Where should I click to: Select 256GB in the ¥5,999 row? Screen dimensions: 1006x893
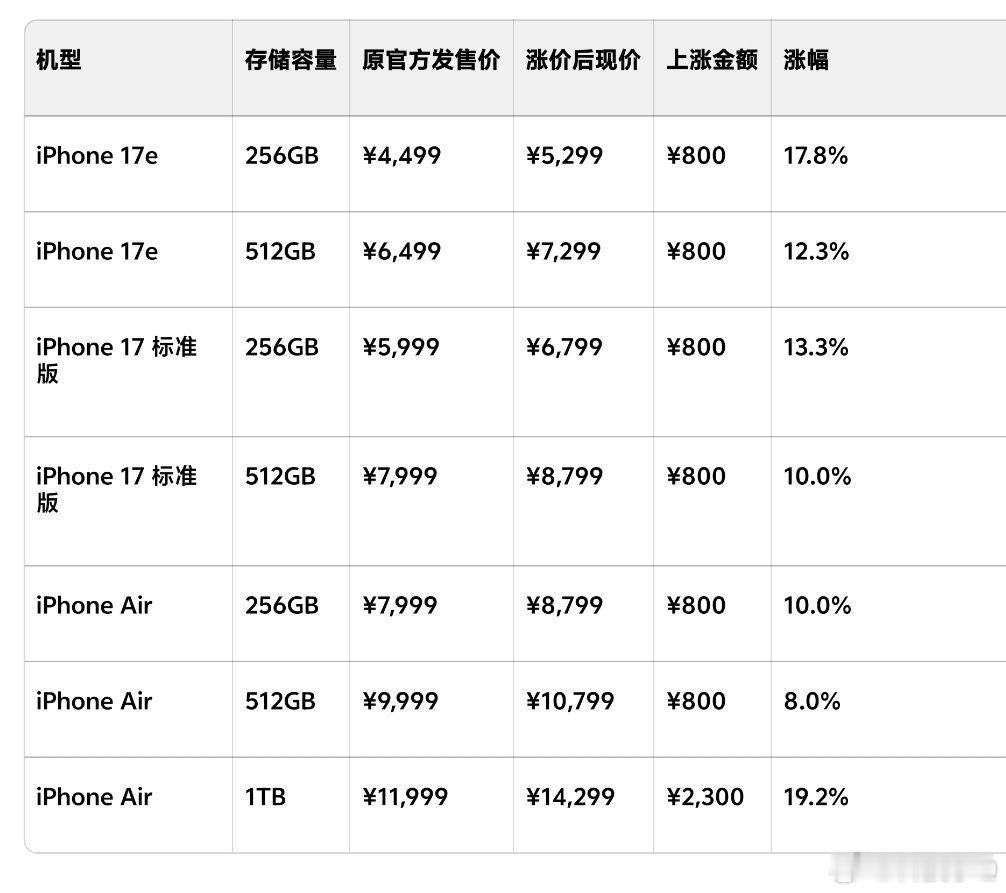tap(282, 347)
